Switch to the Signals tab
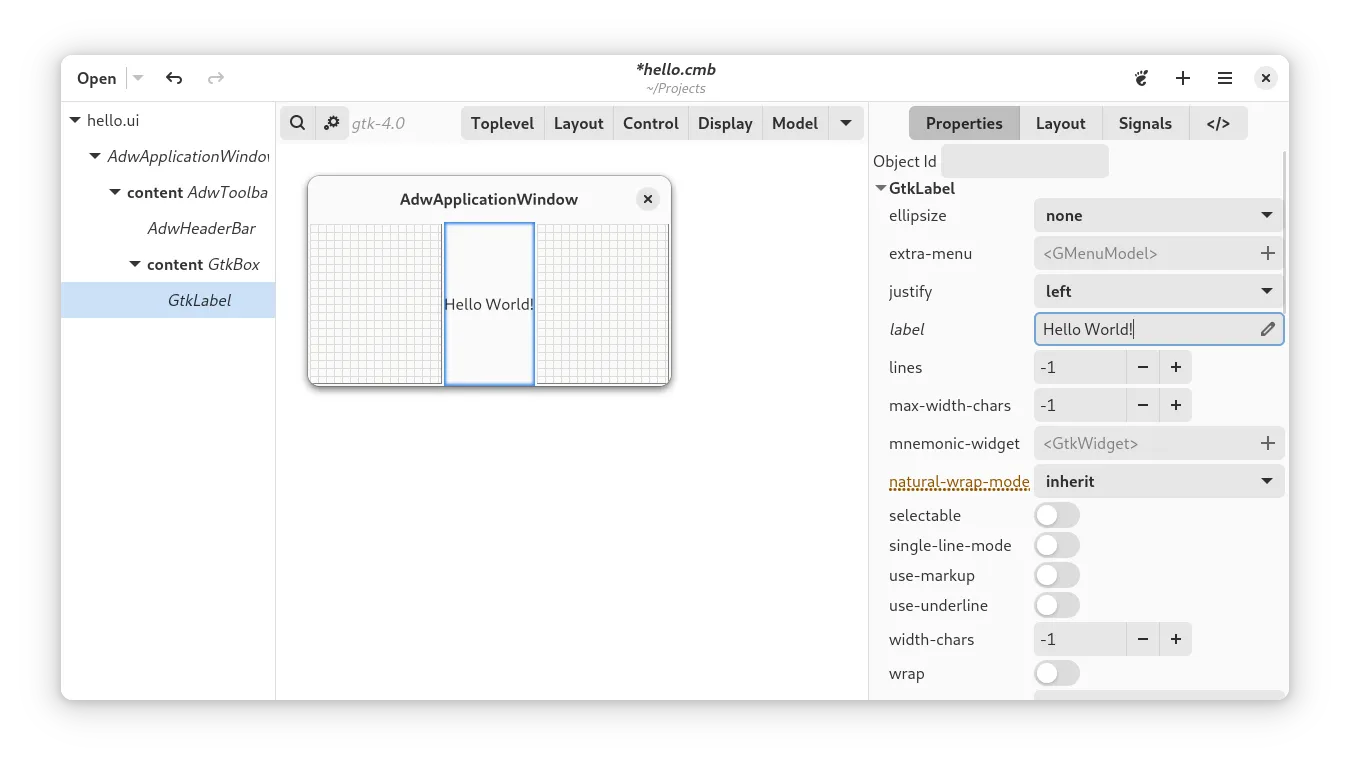The height and width of the screenshot is (767, 1350). [x=1144, y=123]
